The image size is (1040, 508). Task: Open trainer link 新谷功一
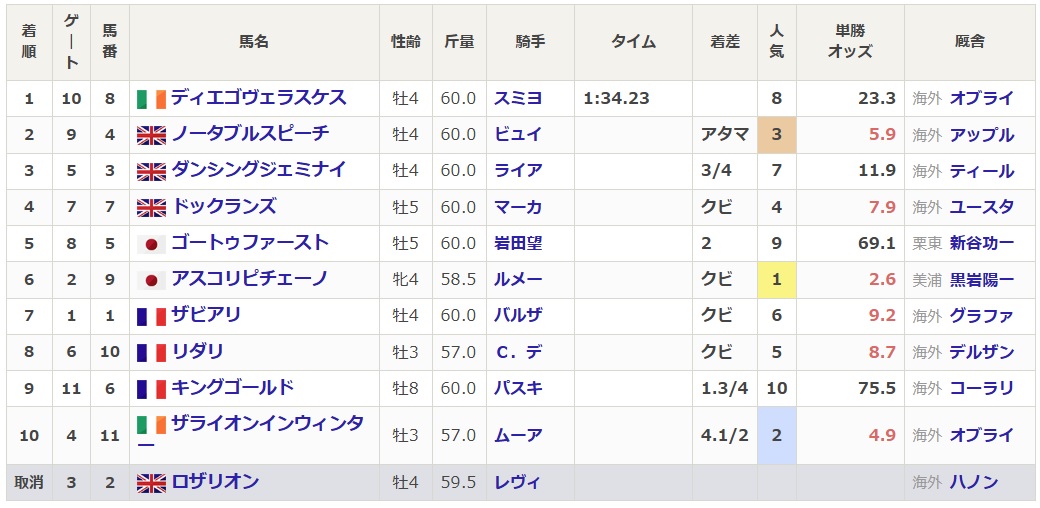tap(981, 243)
